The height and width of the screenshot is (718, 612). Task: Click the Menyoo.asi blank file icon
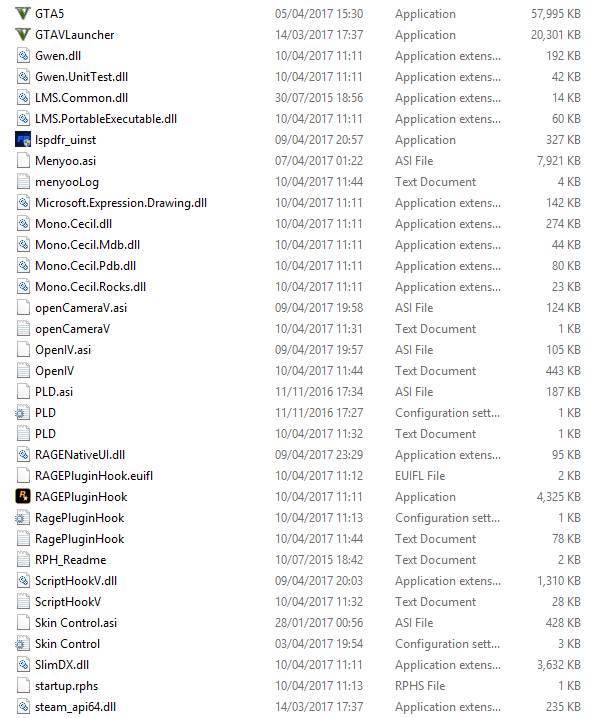point(23,161)
